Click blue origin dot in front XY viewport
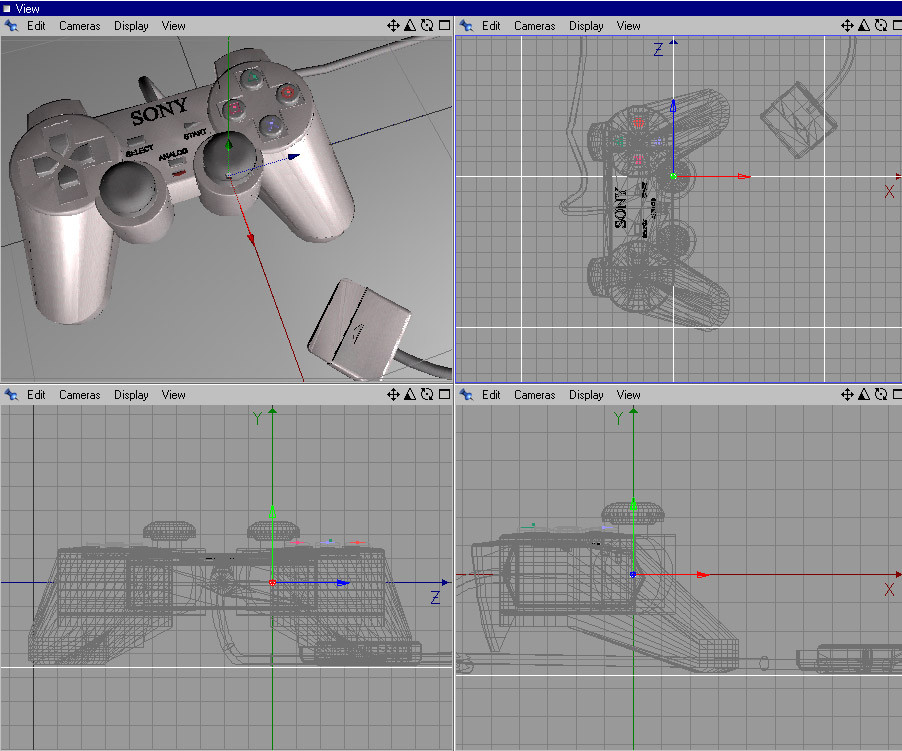 click(633, 574)
